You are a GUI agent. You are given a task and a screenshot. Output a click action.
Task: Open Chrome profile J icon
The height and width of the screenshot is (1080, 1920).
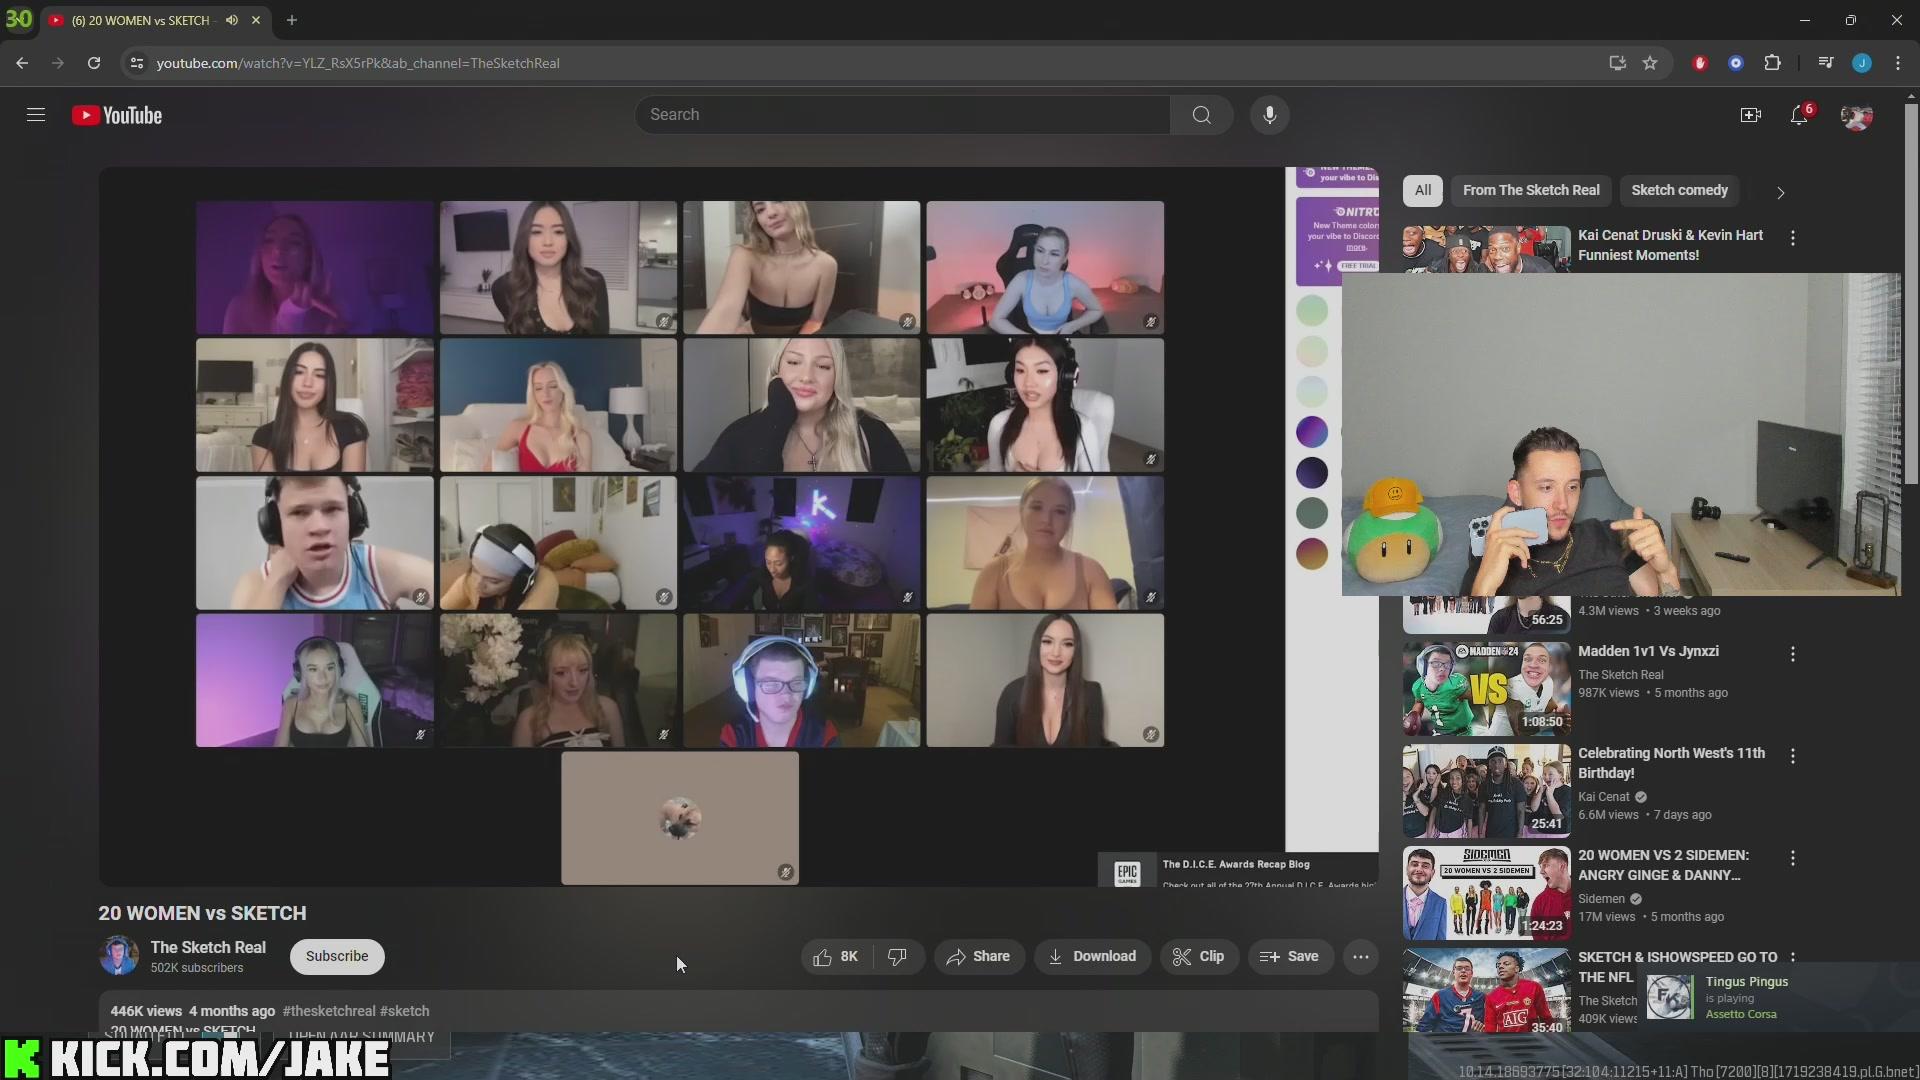[x=1861, y=63]
